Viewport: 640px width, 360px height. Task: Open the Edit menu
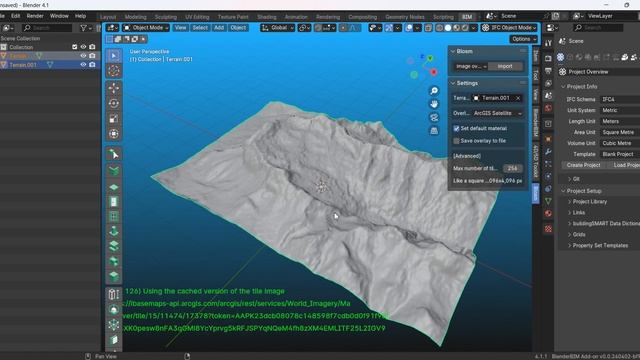click(x=16, y=16)
